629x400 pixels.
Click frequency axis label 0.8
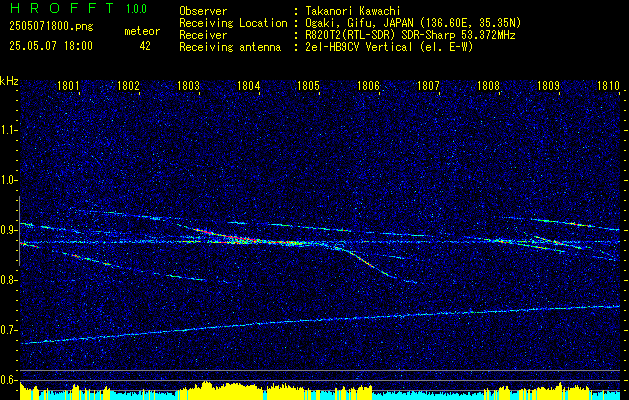(8, 280)
